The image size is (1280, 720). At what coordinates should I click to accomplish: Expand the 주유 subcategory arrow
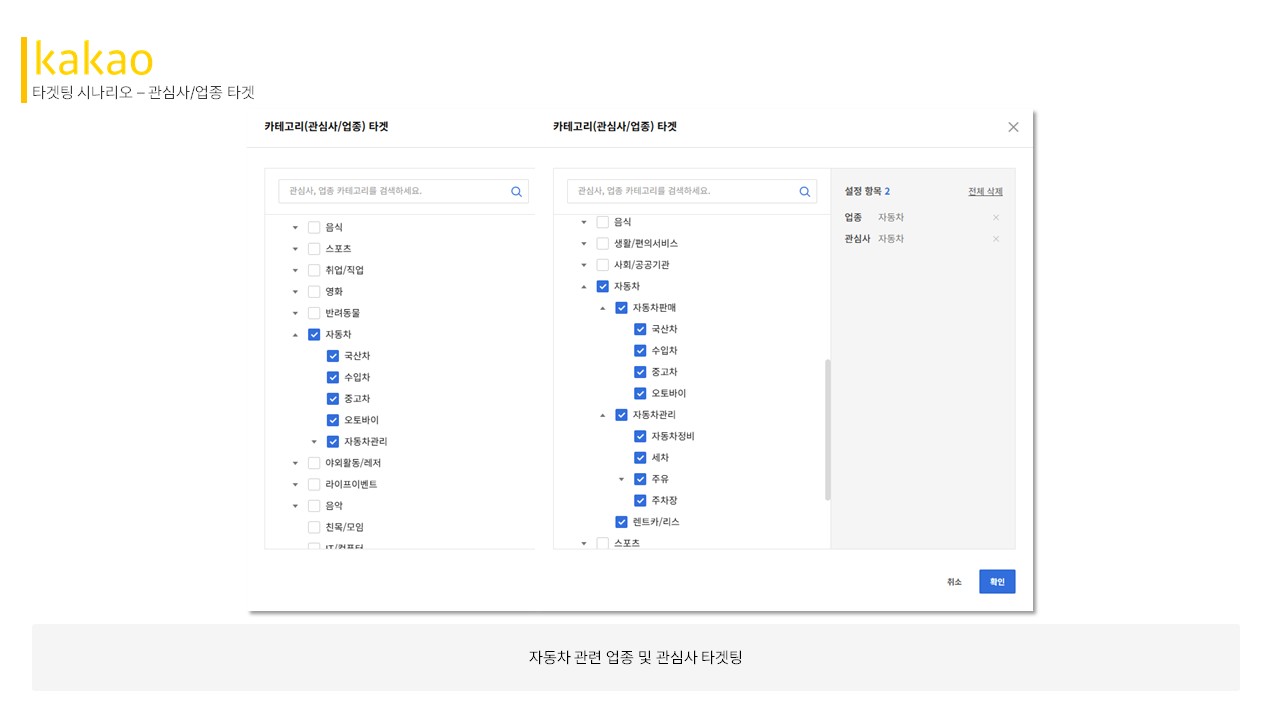(x=621, y=479)
